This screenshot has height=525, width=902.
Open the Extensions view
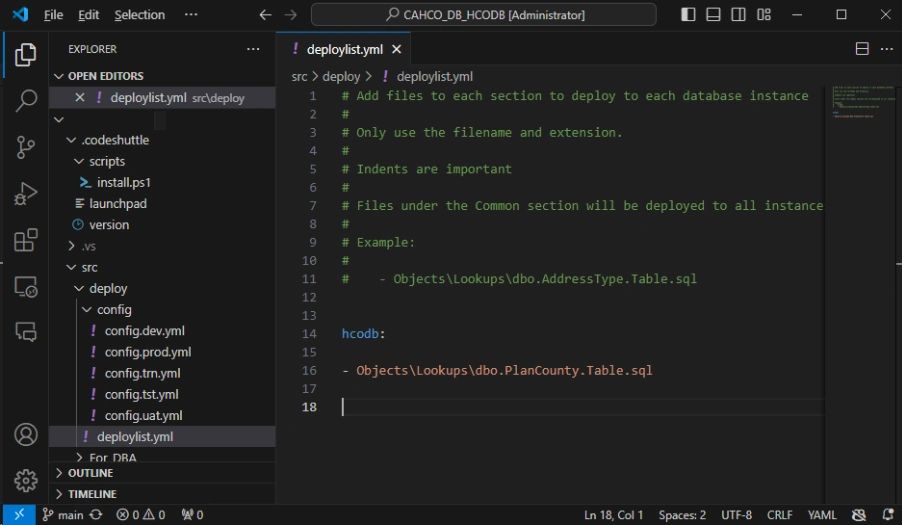click(26, 240)
